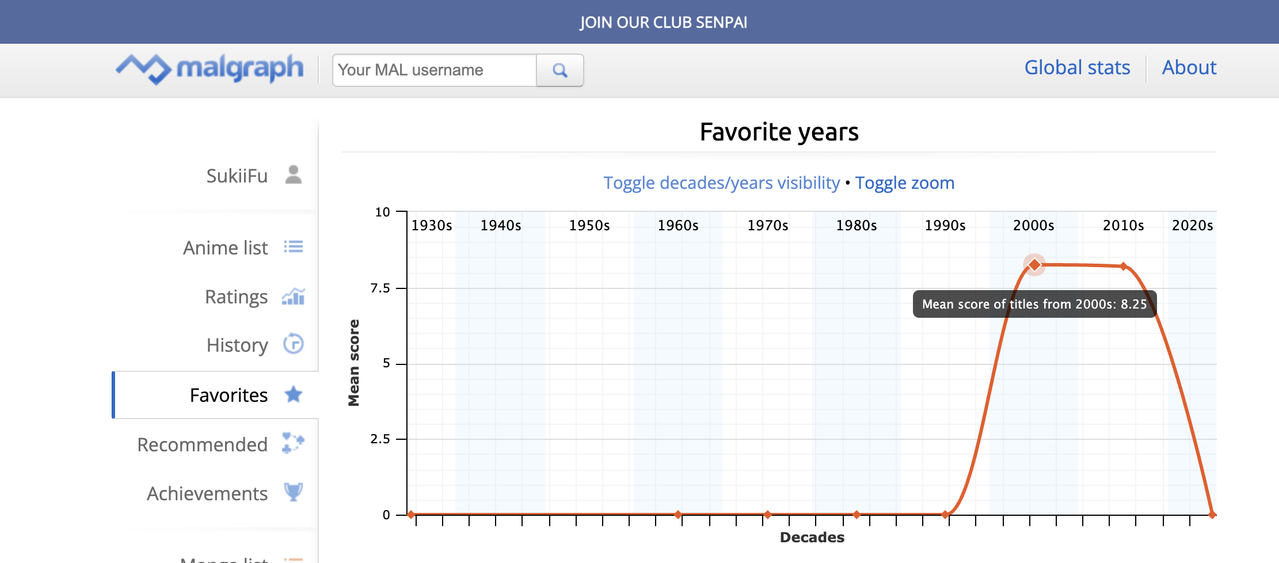The height and width of the screenshot is (563, 1279).
Task: Click the SukiiFu profile person icon
Action: (x=293, y=175)
